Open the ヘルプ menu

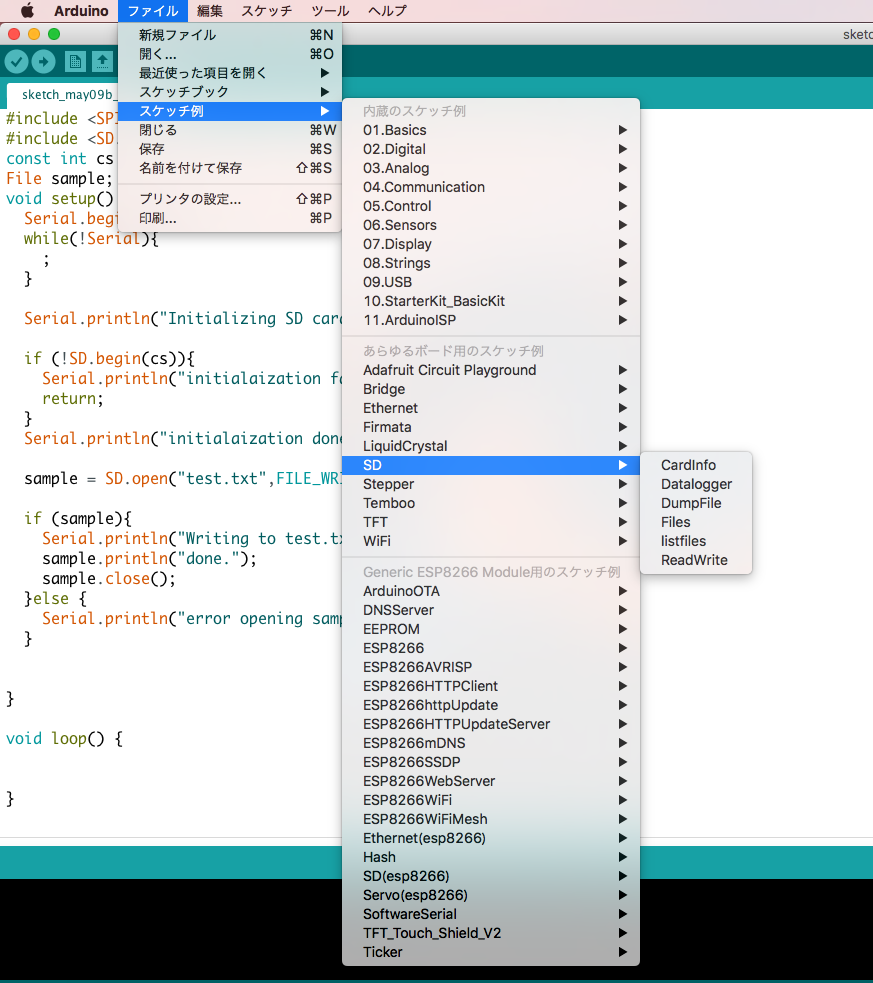pos(387,11)
